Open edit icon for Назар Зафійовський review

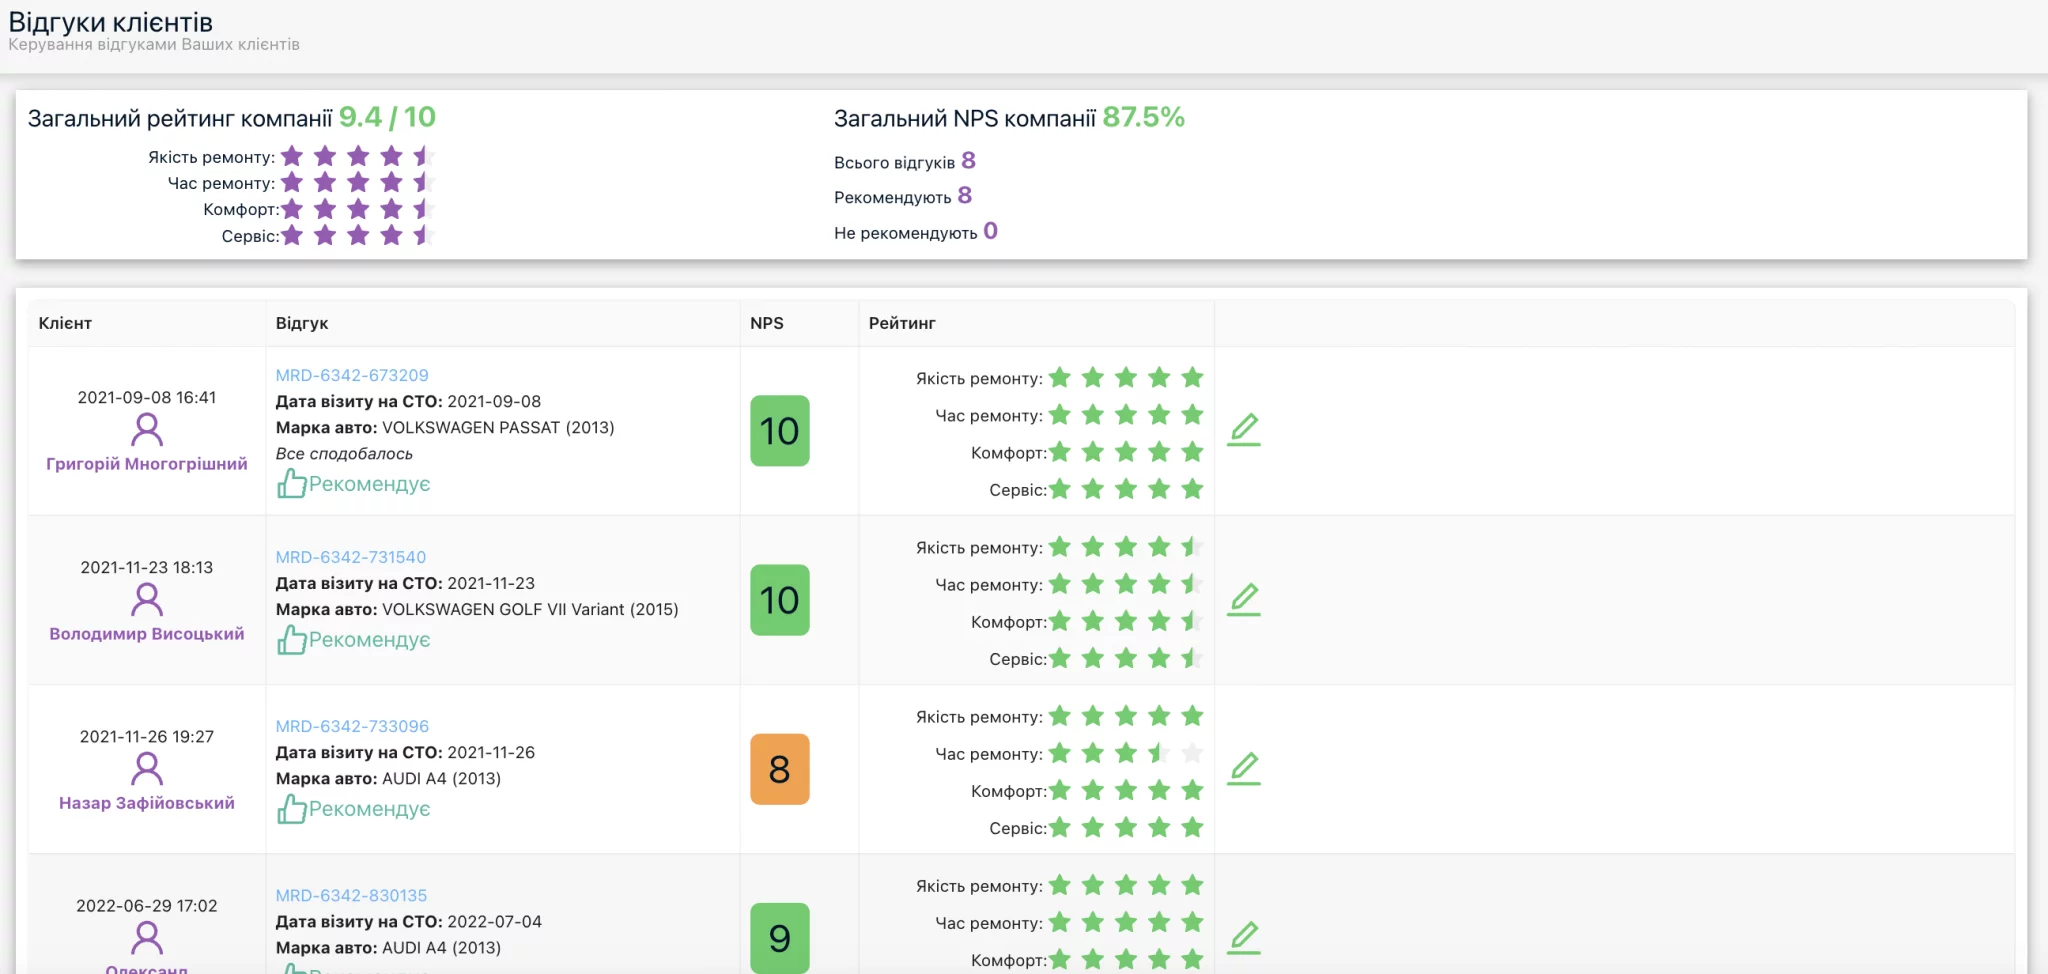coord(1244,769)
